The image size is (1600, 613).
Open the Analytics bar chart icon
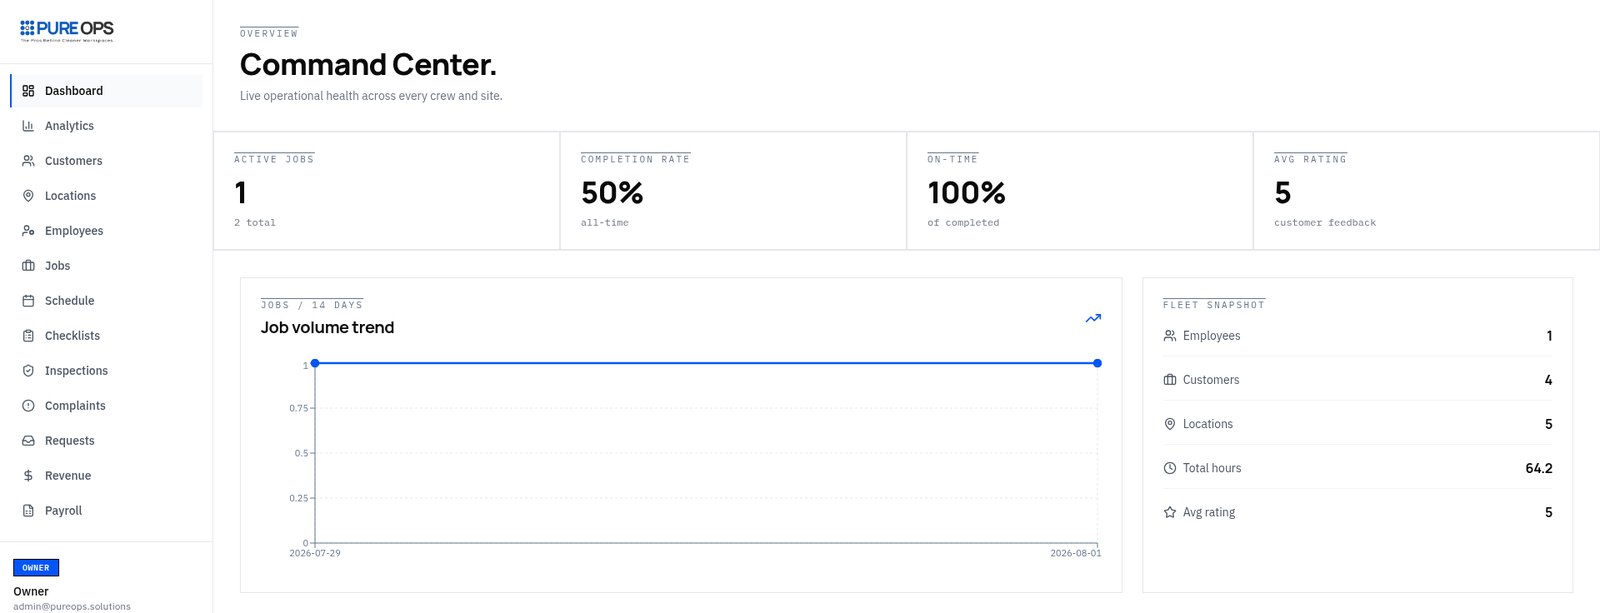pyautogui.click(x=28, y=126)
